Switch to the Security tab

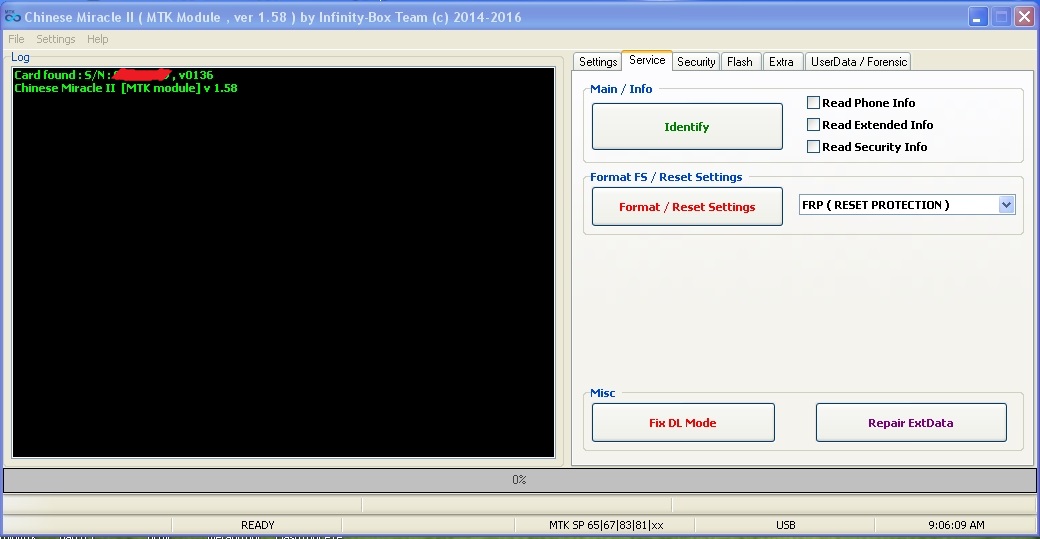pos(696,62)
